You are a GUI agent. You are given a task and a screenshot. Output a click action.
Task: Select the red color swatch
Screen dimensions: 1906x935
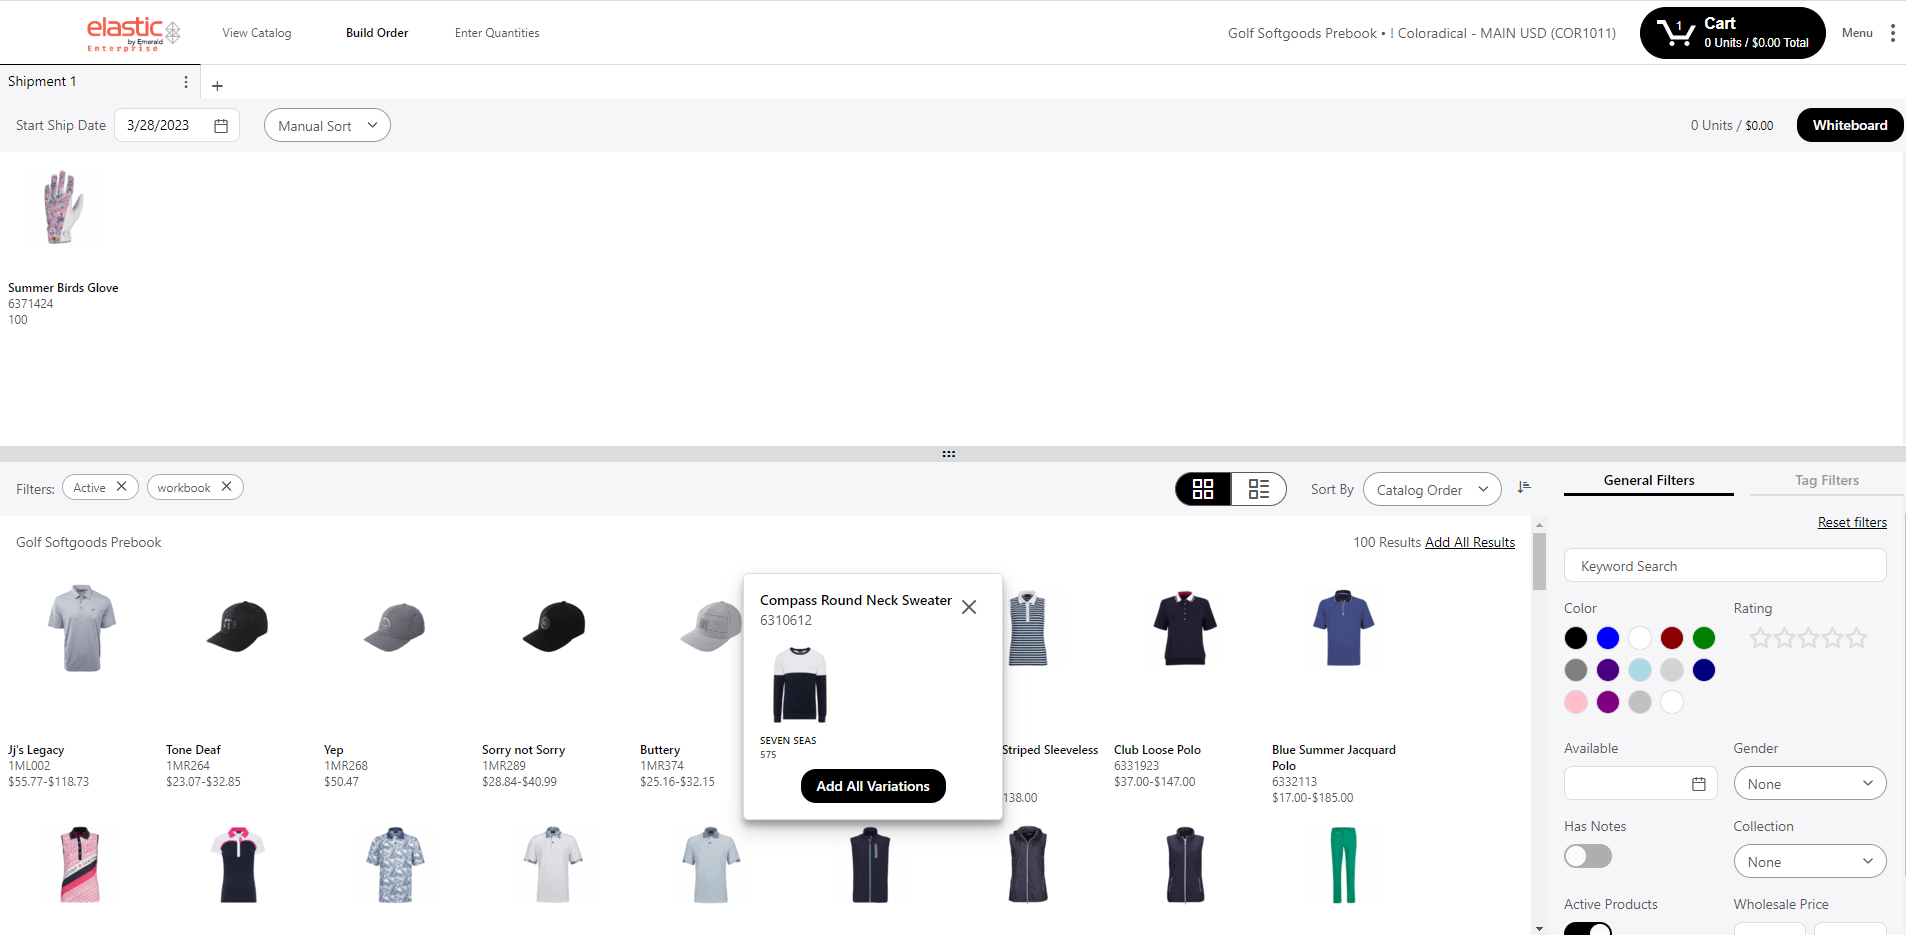point(1671,638)
